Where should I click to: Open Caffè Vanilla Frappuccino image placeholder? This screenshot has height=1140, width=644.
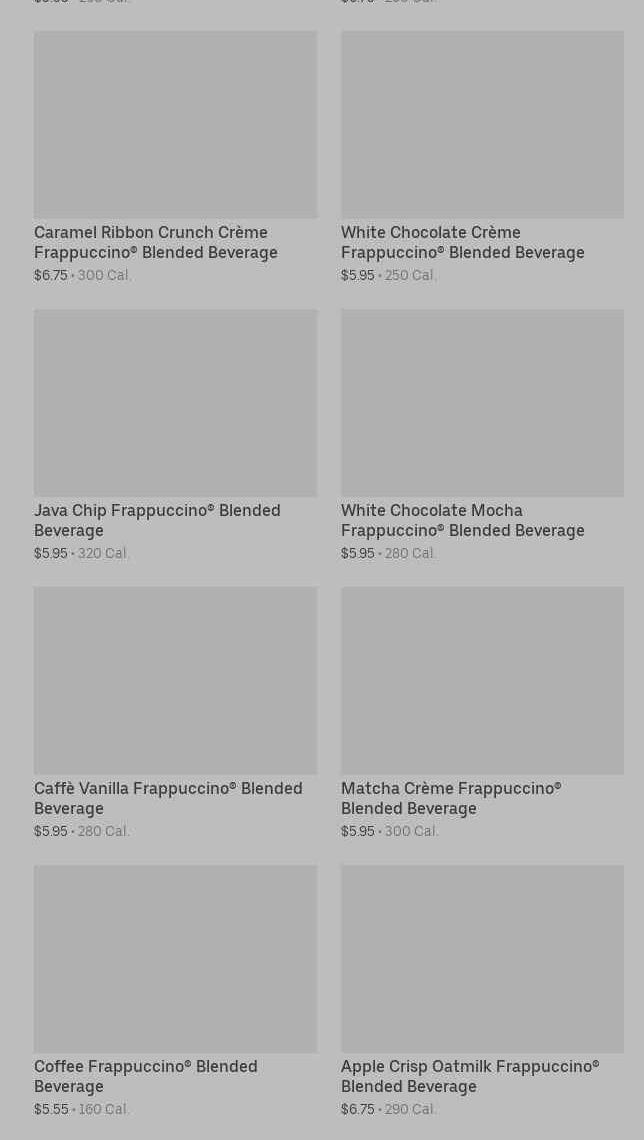[175, 680]
